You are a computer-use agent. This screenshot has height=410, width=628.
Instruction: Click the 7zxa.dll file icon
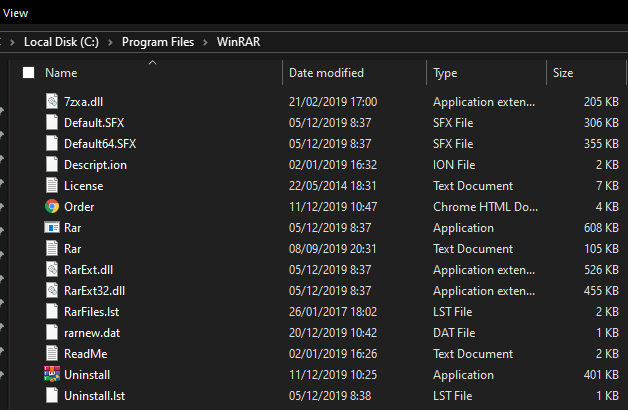[53, 101]
